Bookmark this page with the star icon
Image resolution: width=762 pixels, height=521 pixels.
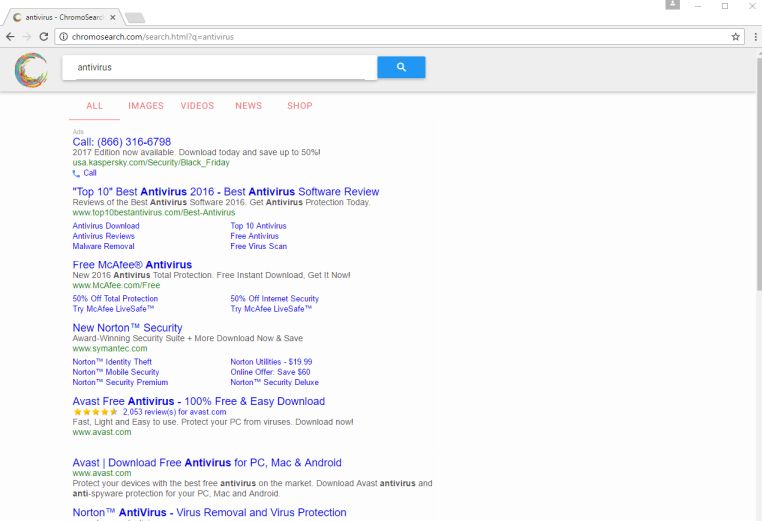[735, 36]
